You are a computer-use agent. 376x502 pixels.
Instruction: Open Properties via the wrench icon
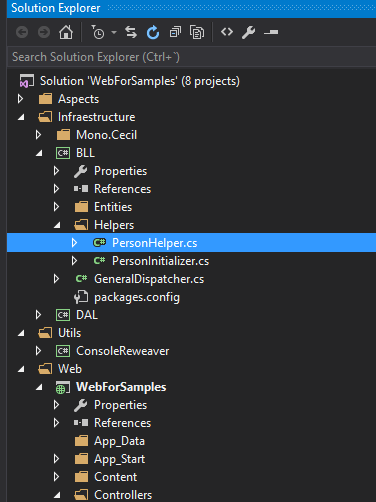point(249,32)
